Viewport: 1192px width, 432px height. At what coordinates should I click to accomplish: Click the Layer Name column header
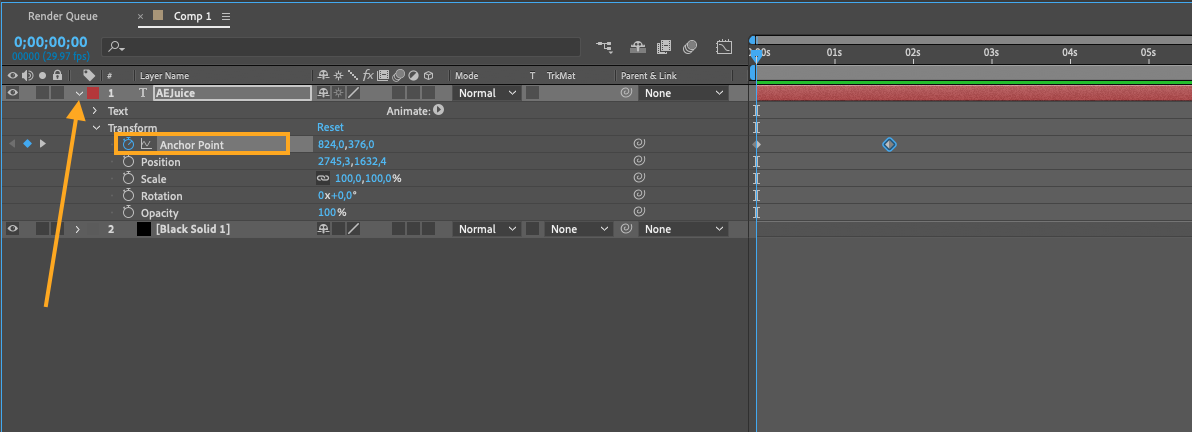[164, 75]
